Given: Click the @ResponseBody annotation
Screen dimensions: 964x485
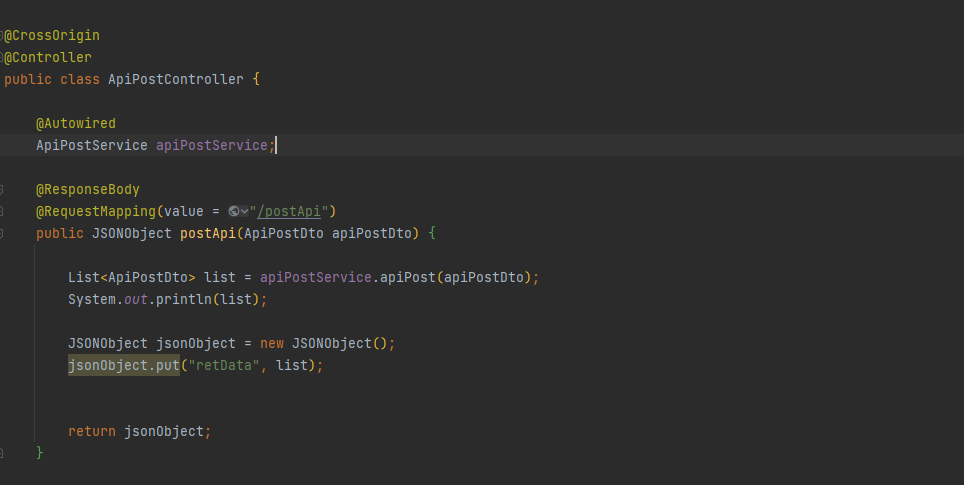Looking at the screenshot, I should coord(88,189).
